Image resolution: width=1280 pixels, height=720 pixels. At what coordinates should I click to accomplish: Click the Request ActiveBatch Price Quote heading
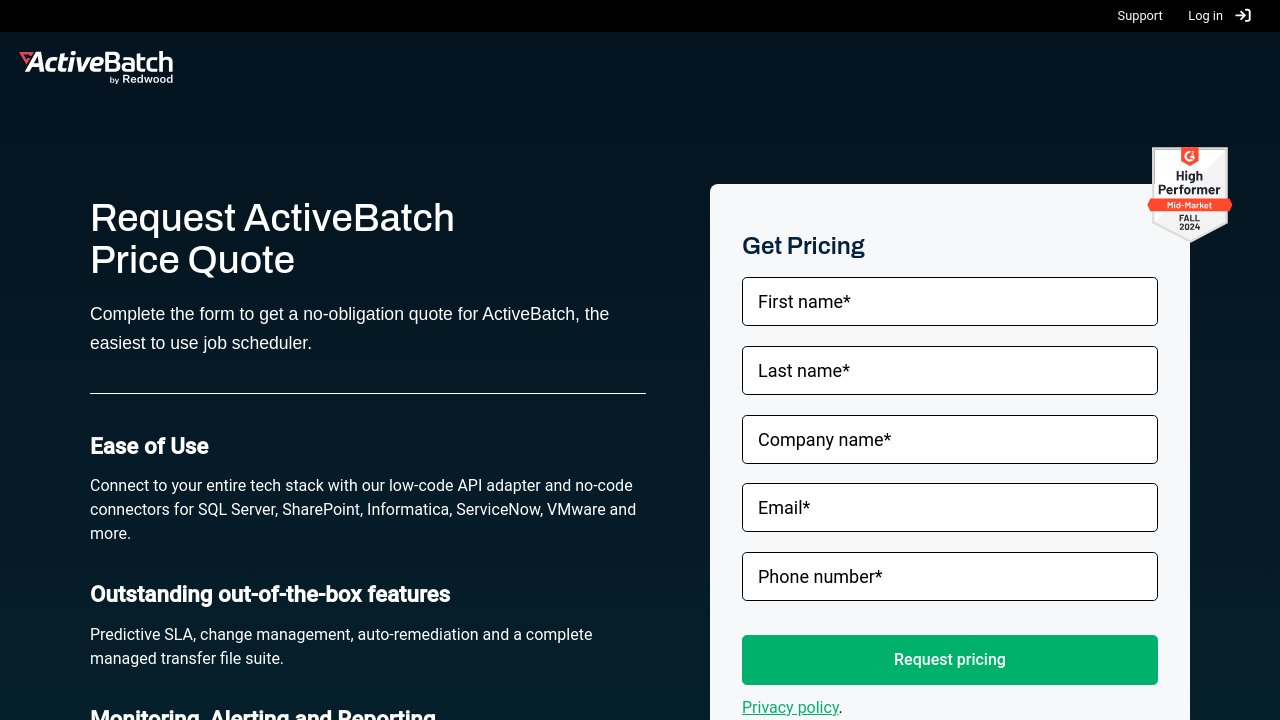(272, 239)
